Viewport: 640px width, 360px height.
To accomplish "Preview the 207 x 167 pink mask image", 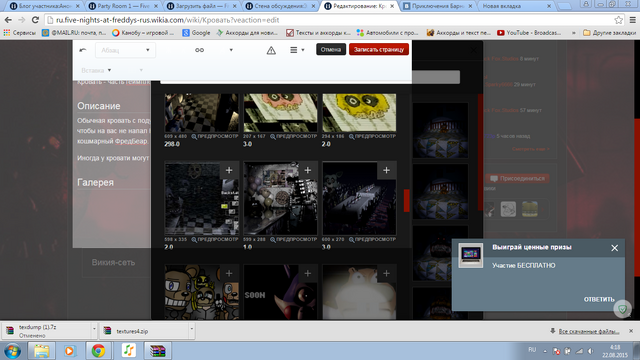I will 293,136.
